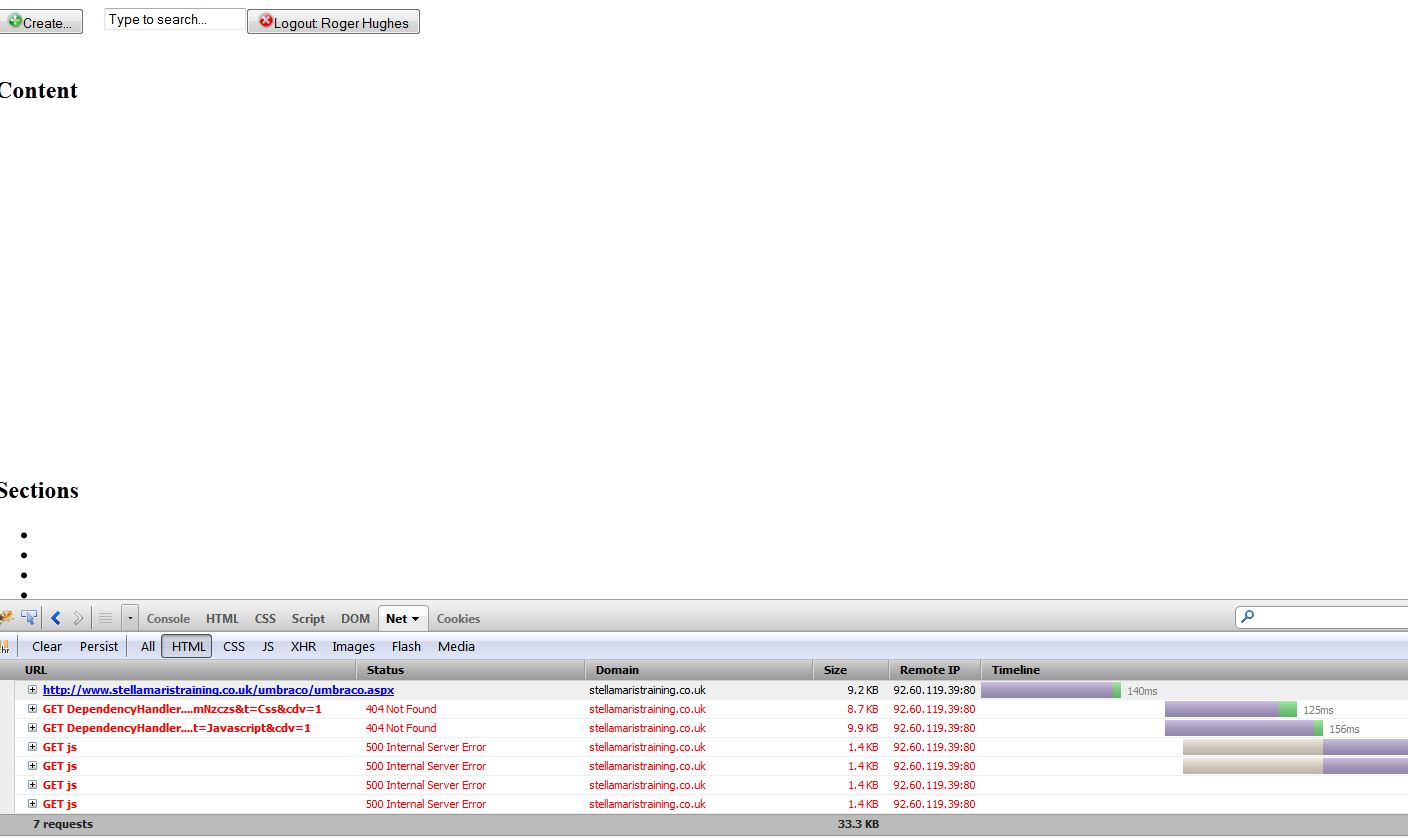1408x838 pixels.
Task: Expand the DependencyHandler Css request row
Action: click(x=32, y=709)
